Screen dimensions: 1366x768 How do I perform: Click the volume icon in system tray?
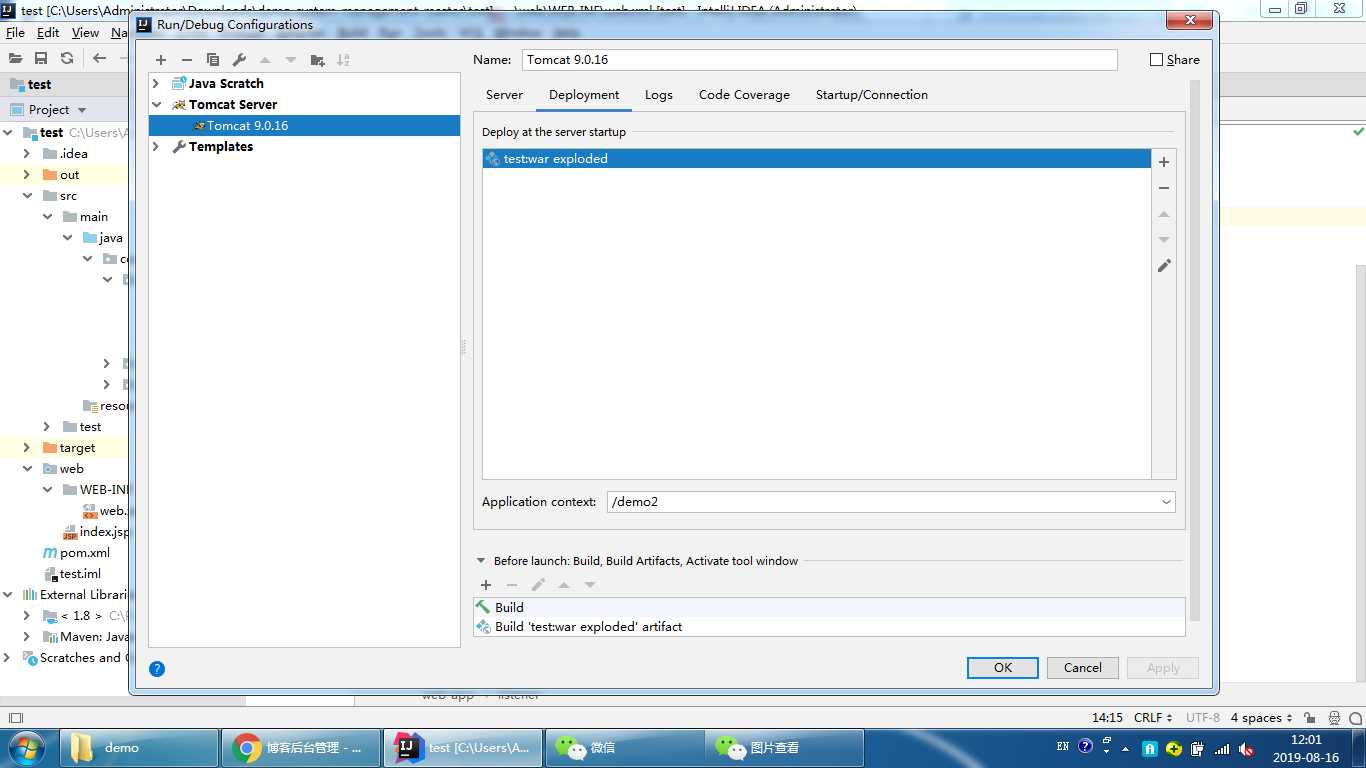[1246, 748]
